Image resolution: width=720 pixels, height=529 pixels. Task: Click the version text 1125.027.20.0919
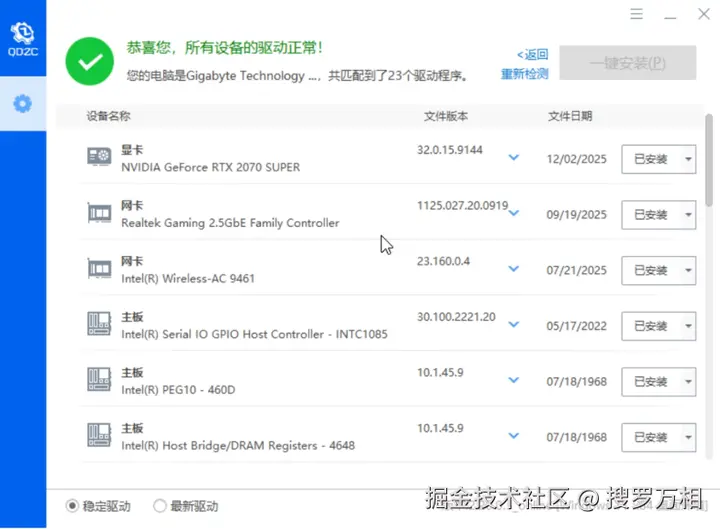(x=462, y=205)
